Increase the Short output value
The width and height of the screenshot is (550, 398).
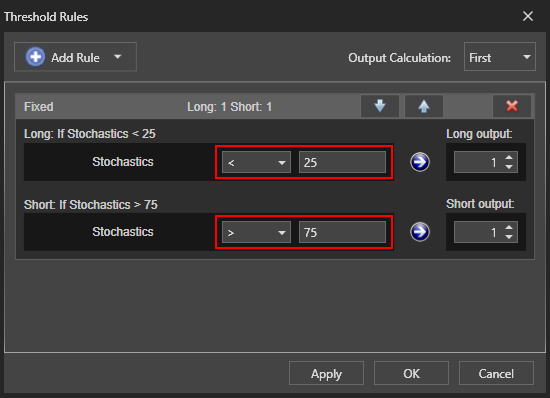(509, 227)
